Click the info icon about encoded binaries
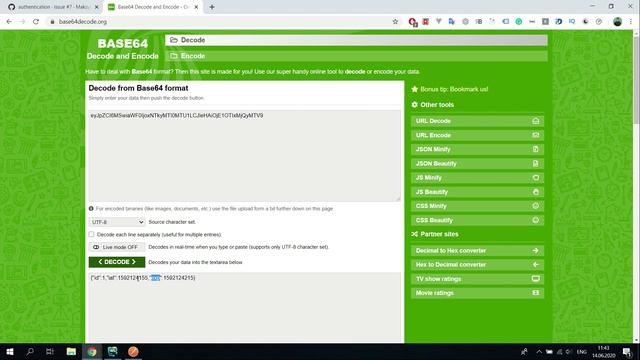Screen dimensions: 640x360 click(91, 209)
